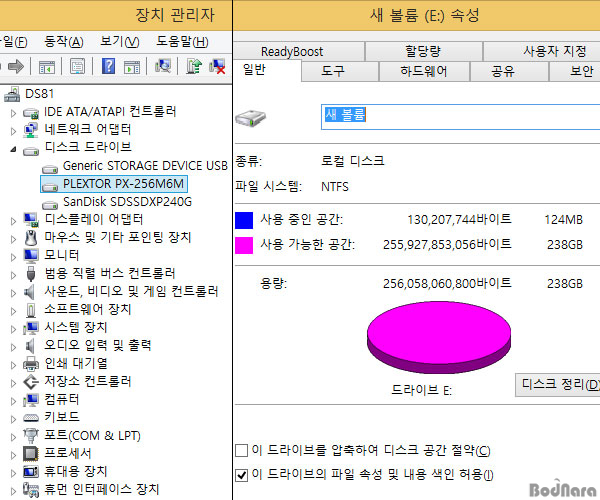Click the storage controller category icon

pos(31,382)
